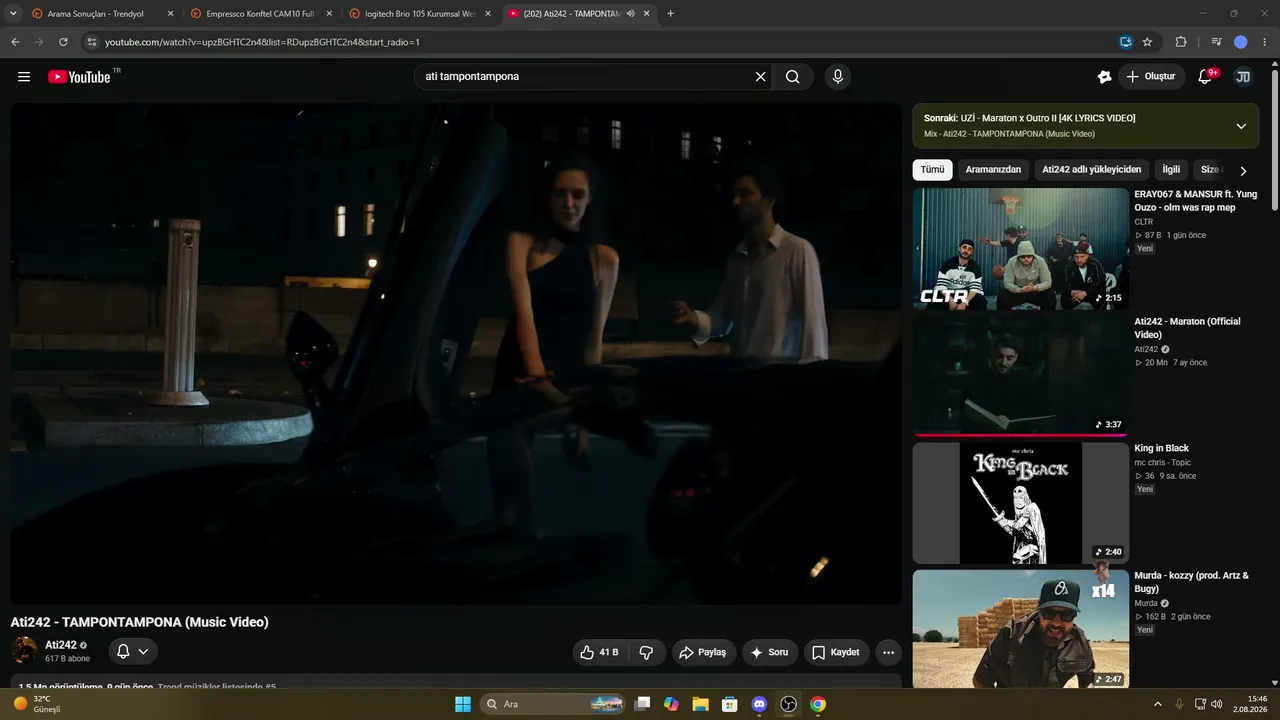The image size is (1280, 720).
Task: Bookmark this page with the star
Action: point(1147,42)
